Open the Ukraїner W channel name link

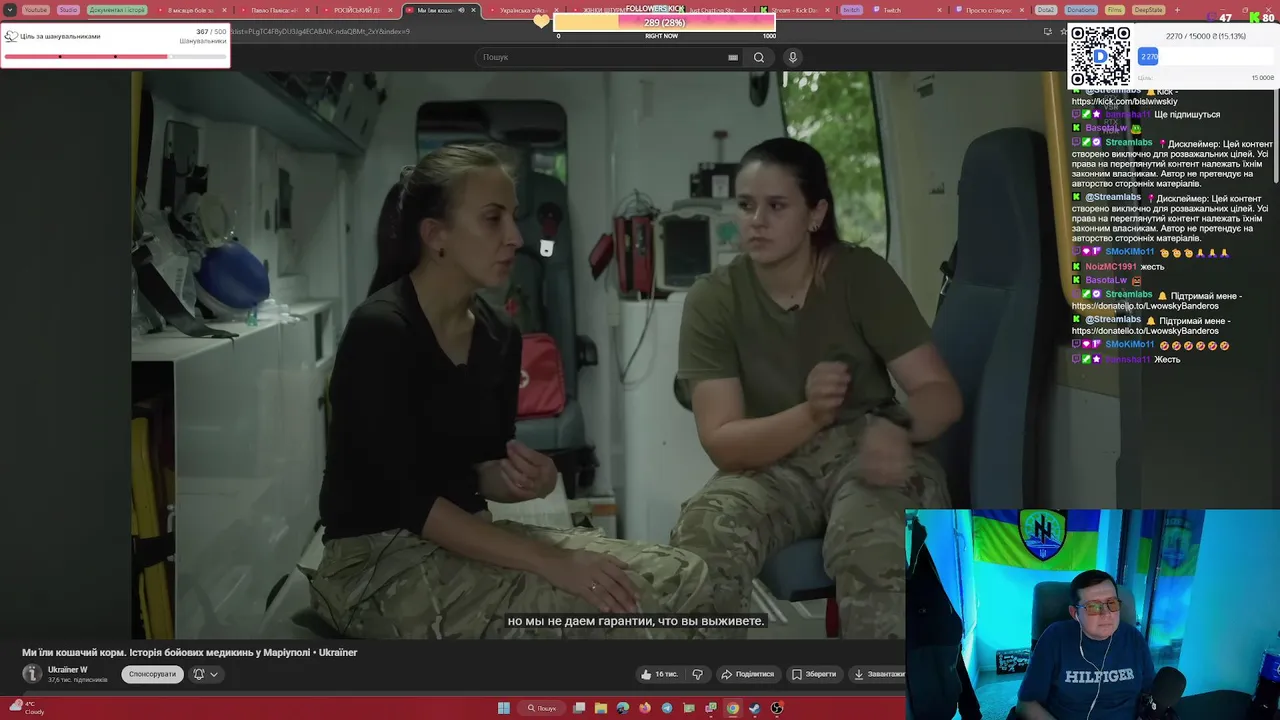click(68, 670)
